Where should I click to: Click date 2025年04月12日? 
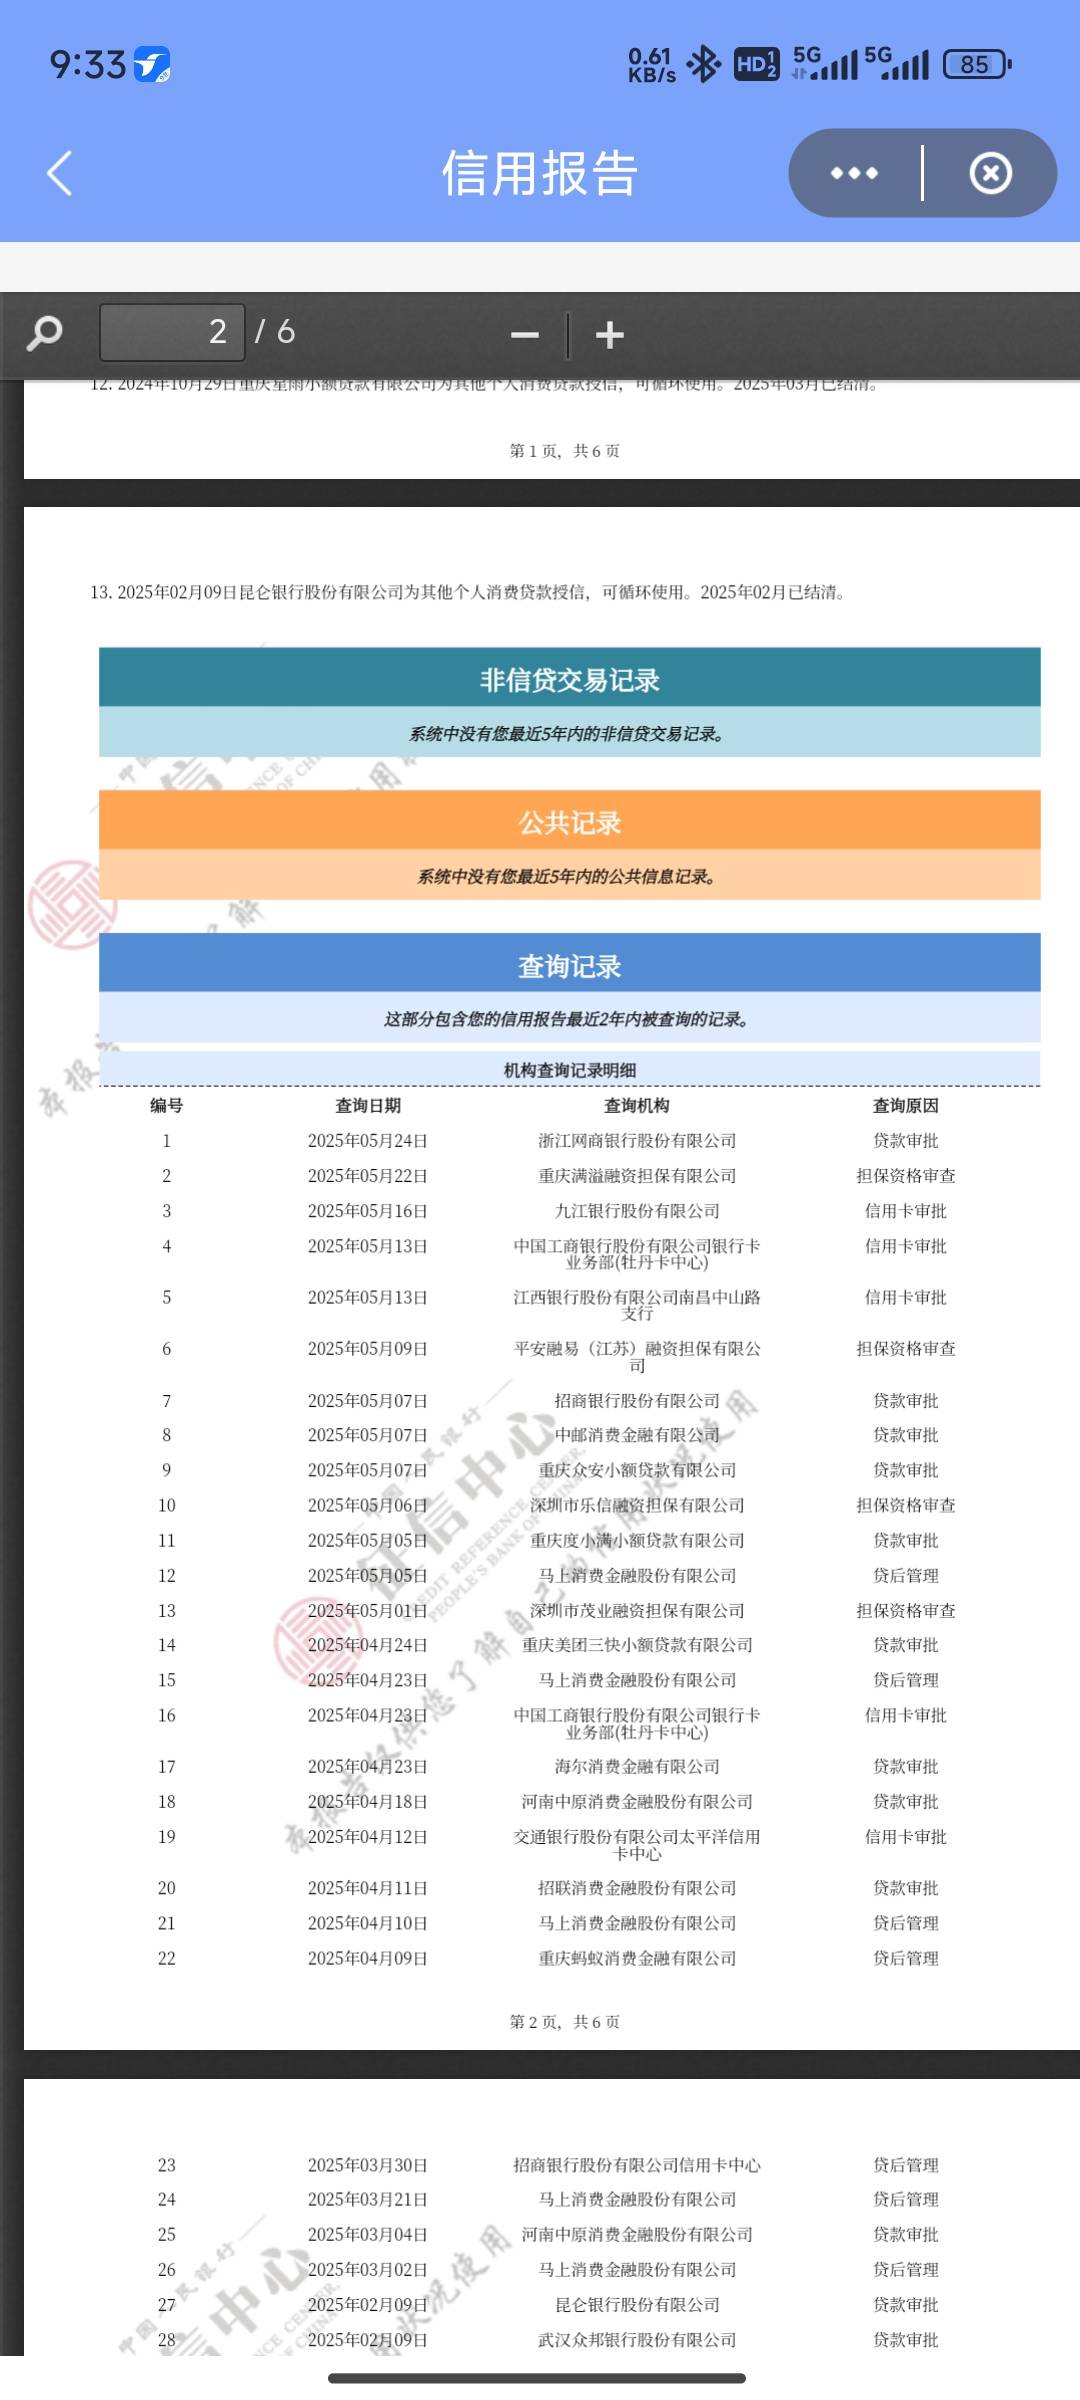point(368,1837)
